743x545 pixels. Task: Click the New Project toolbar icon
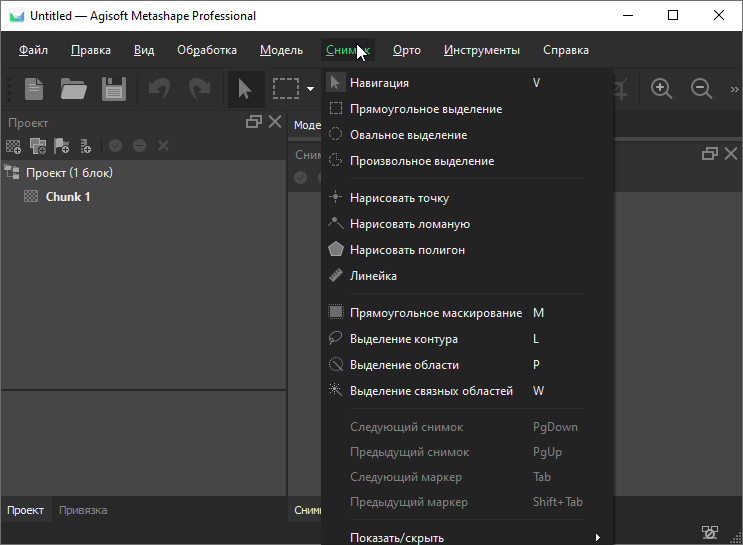coord(34,89)
